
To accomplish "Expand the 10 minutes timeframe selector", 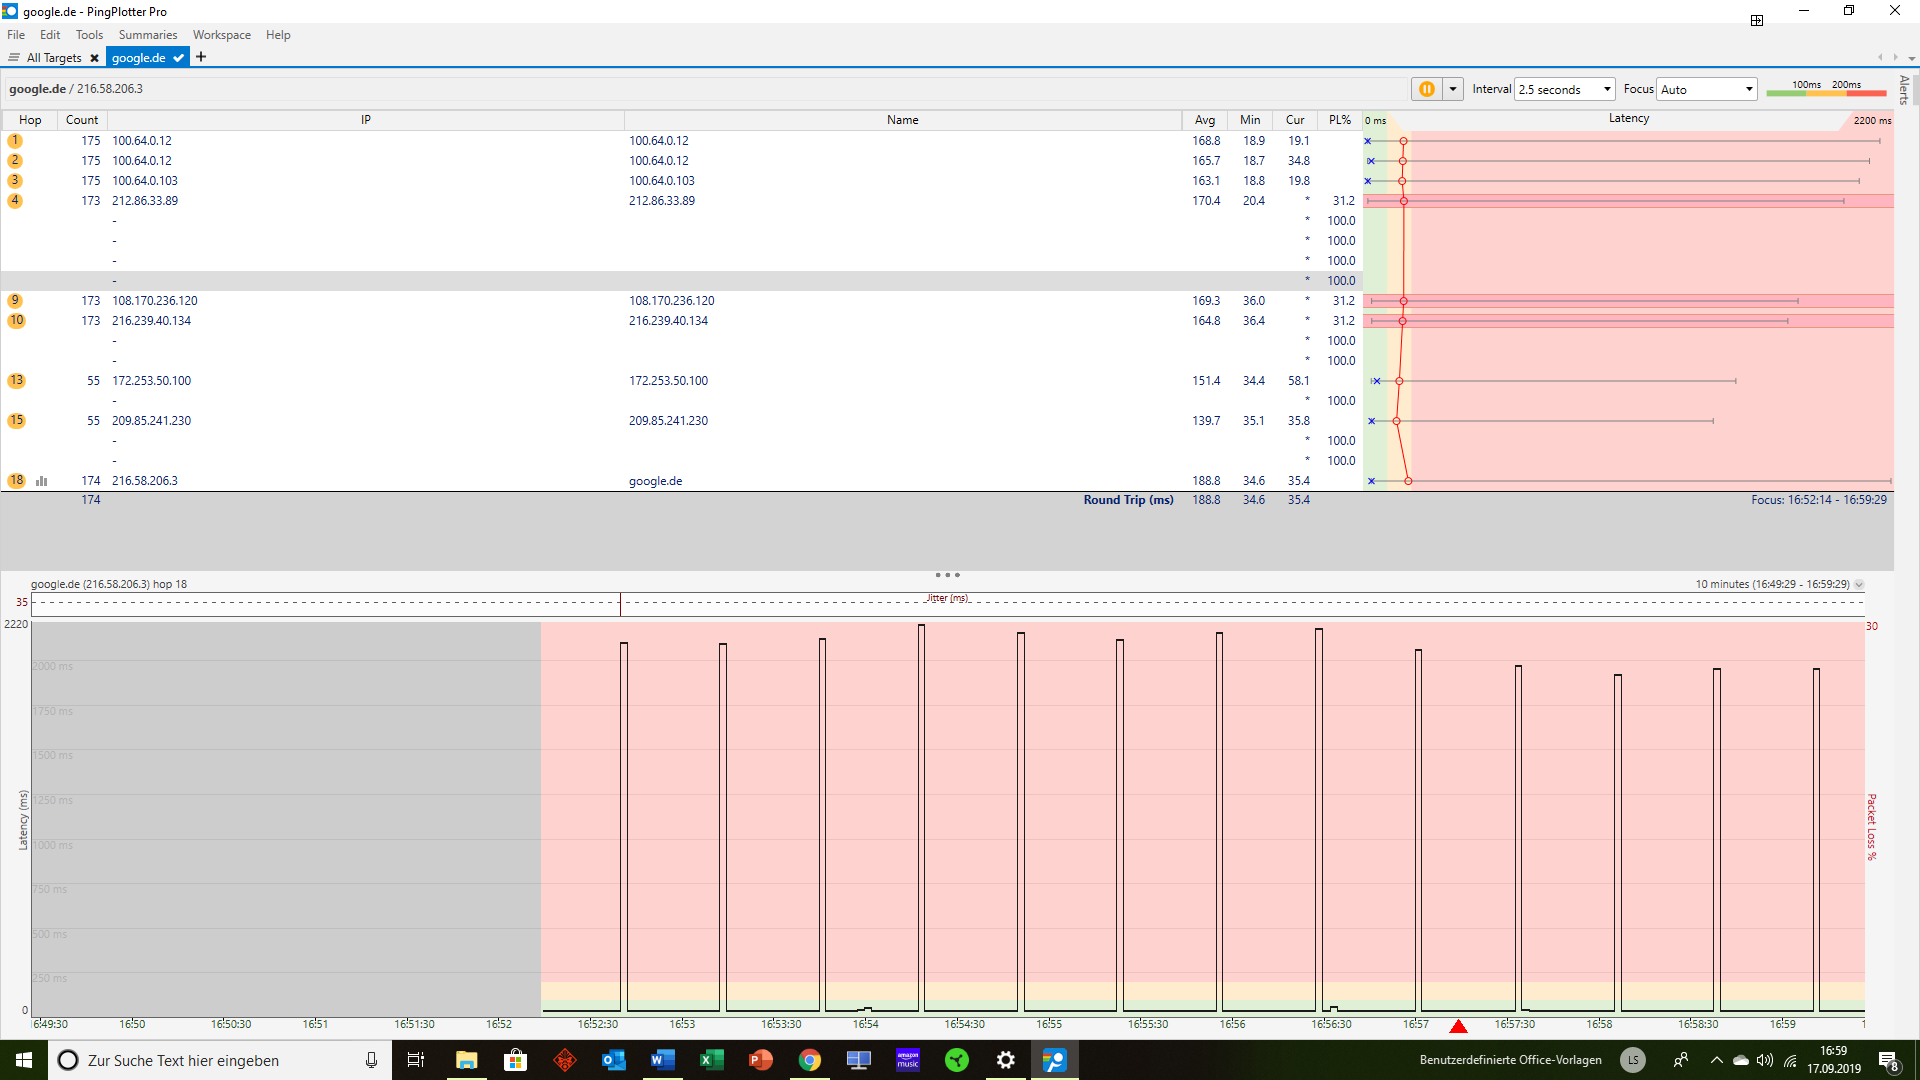I will pyautogui.click(x=1859, y=585).
